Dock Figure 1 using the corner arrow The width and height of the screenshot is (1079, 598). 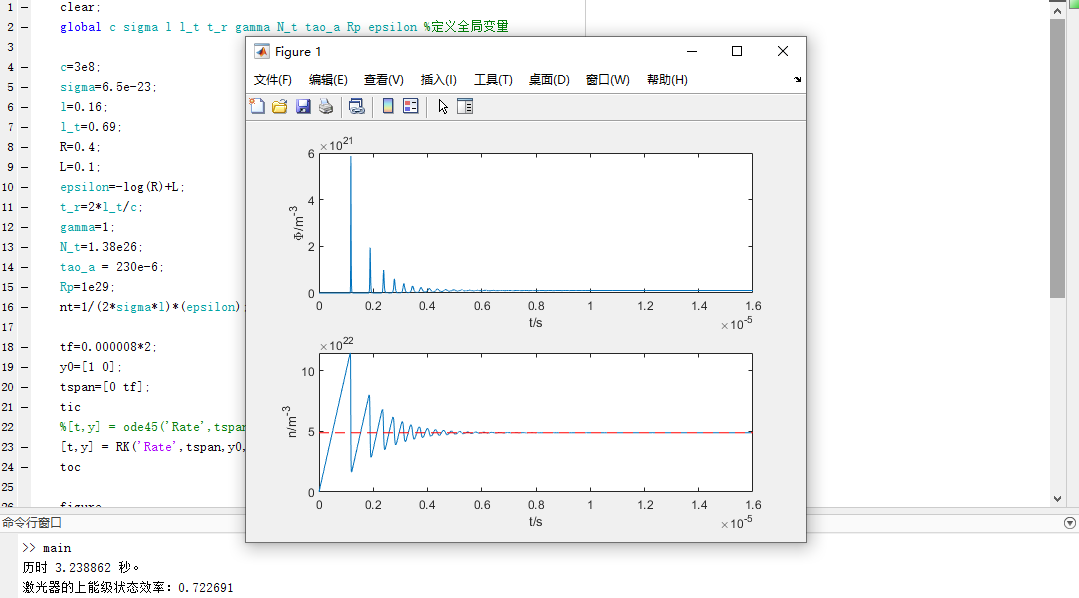[797, 80]
